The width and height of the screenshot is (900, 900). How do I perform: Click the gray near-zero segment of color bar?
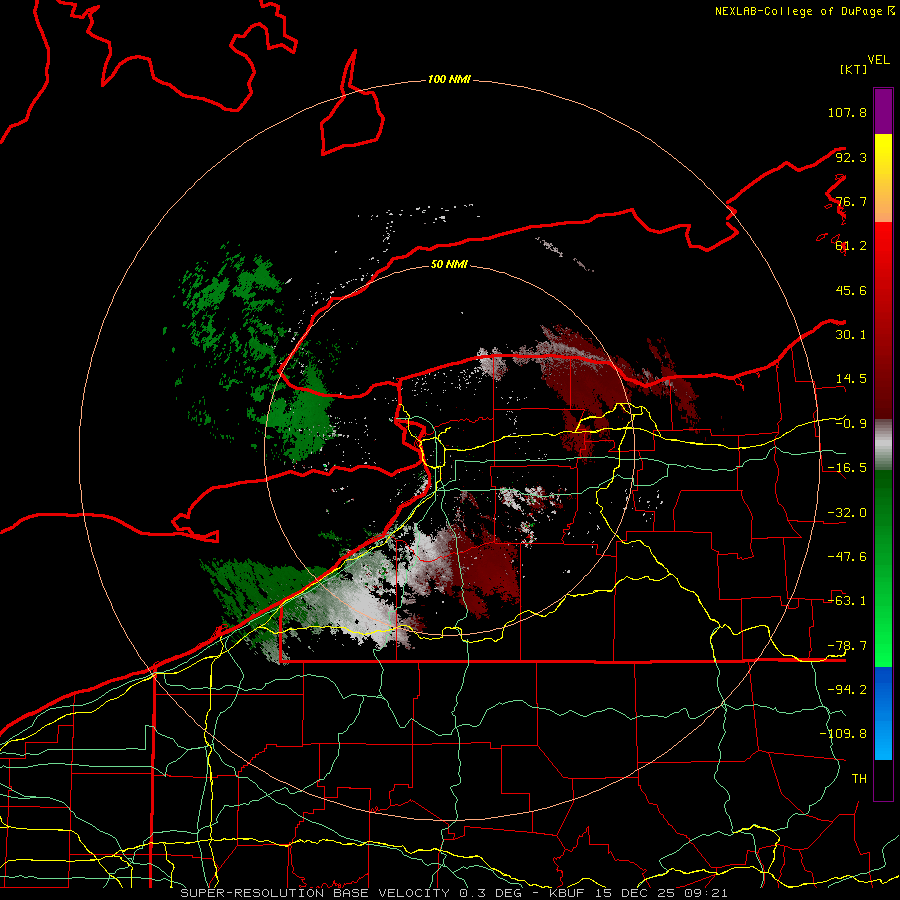883,445
